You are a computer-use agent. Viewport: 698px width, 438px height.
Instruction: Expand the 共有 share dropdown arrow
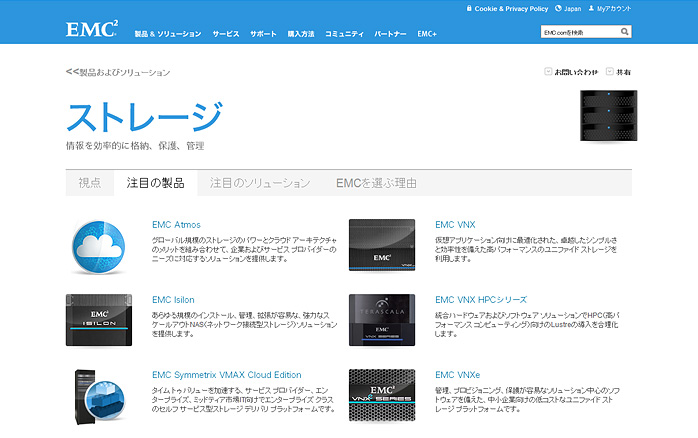click(x=609, y=71)
